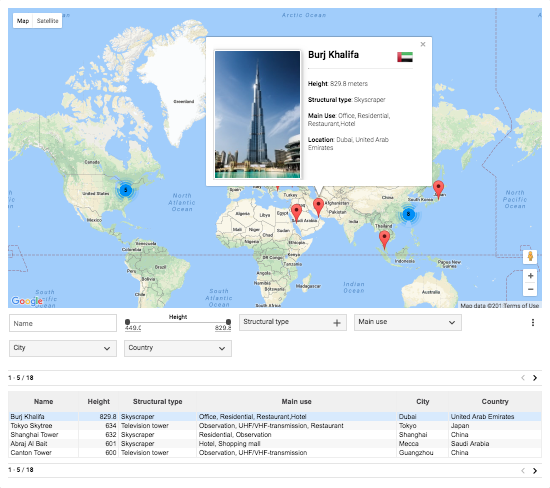Go to next page in bottom pager
Screen dimensions: 550x488
[535, 470]
